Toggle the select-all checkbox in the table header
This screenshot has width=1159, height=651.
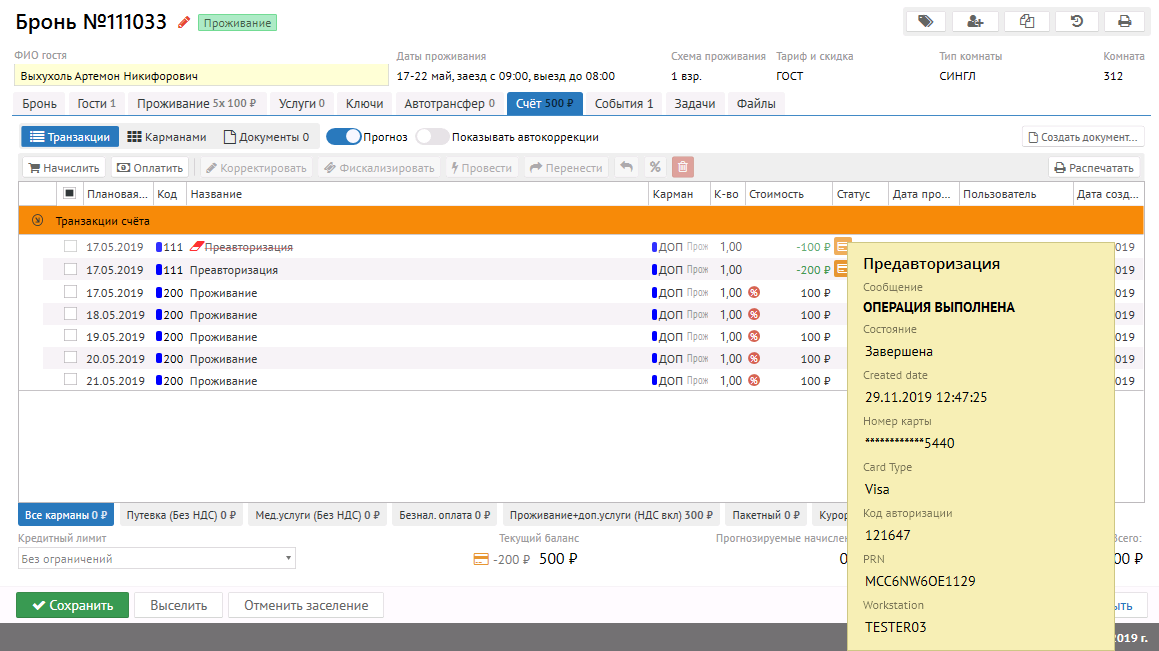pyautogui.click(x=69, y=194)
